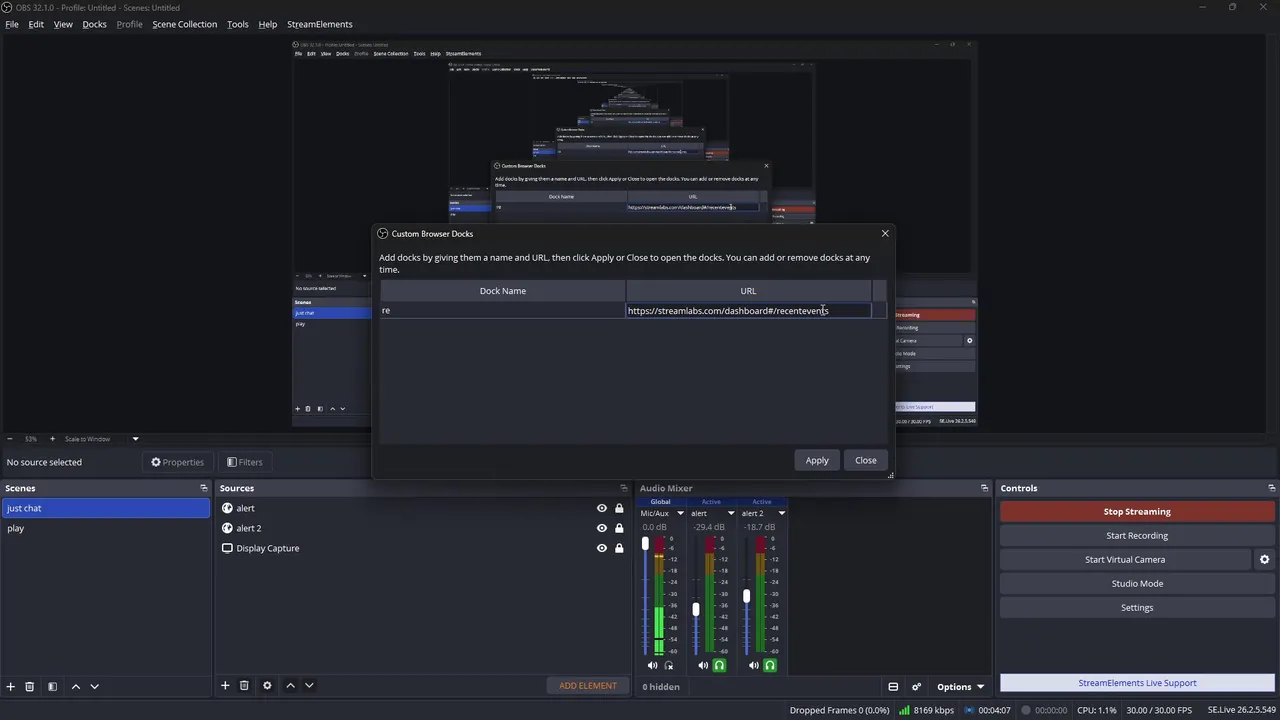Zoom in the preview with the plus icon
The height and width of the screenshot is (720, 1280).
pyautogui.click(x=52, y=439)
